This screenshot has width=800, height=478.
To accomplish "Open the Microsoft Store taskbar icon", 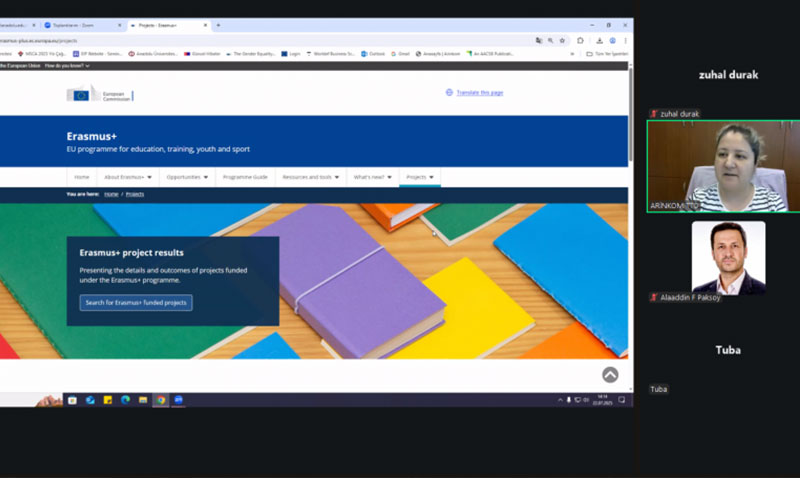I will 72,400.
